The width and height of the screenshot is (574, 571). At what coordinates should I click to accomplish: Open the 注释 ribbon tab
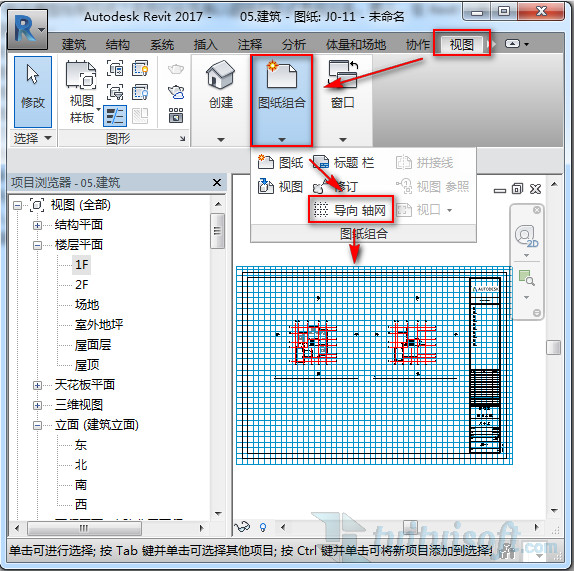pyautogui.click(x=250, y=45)
